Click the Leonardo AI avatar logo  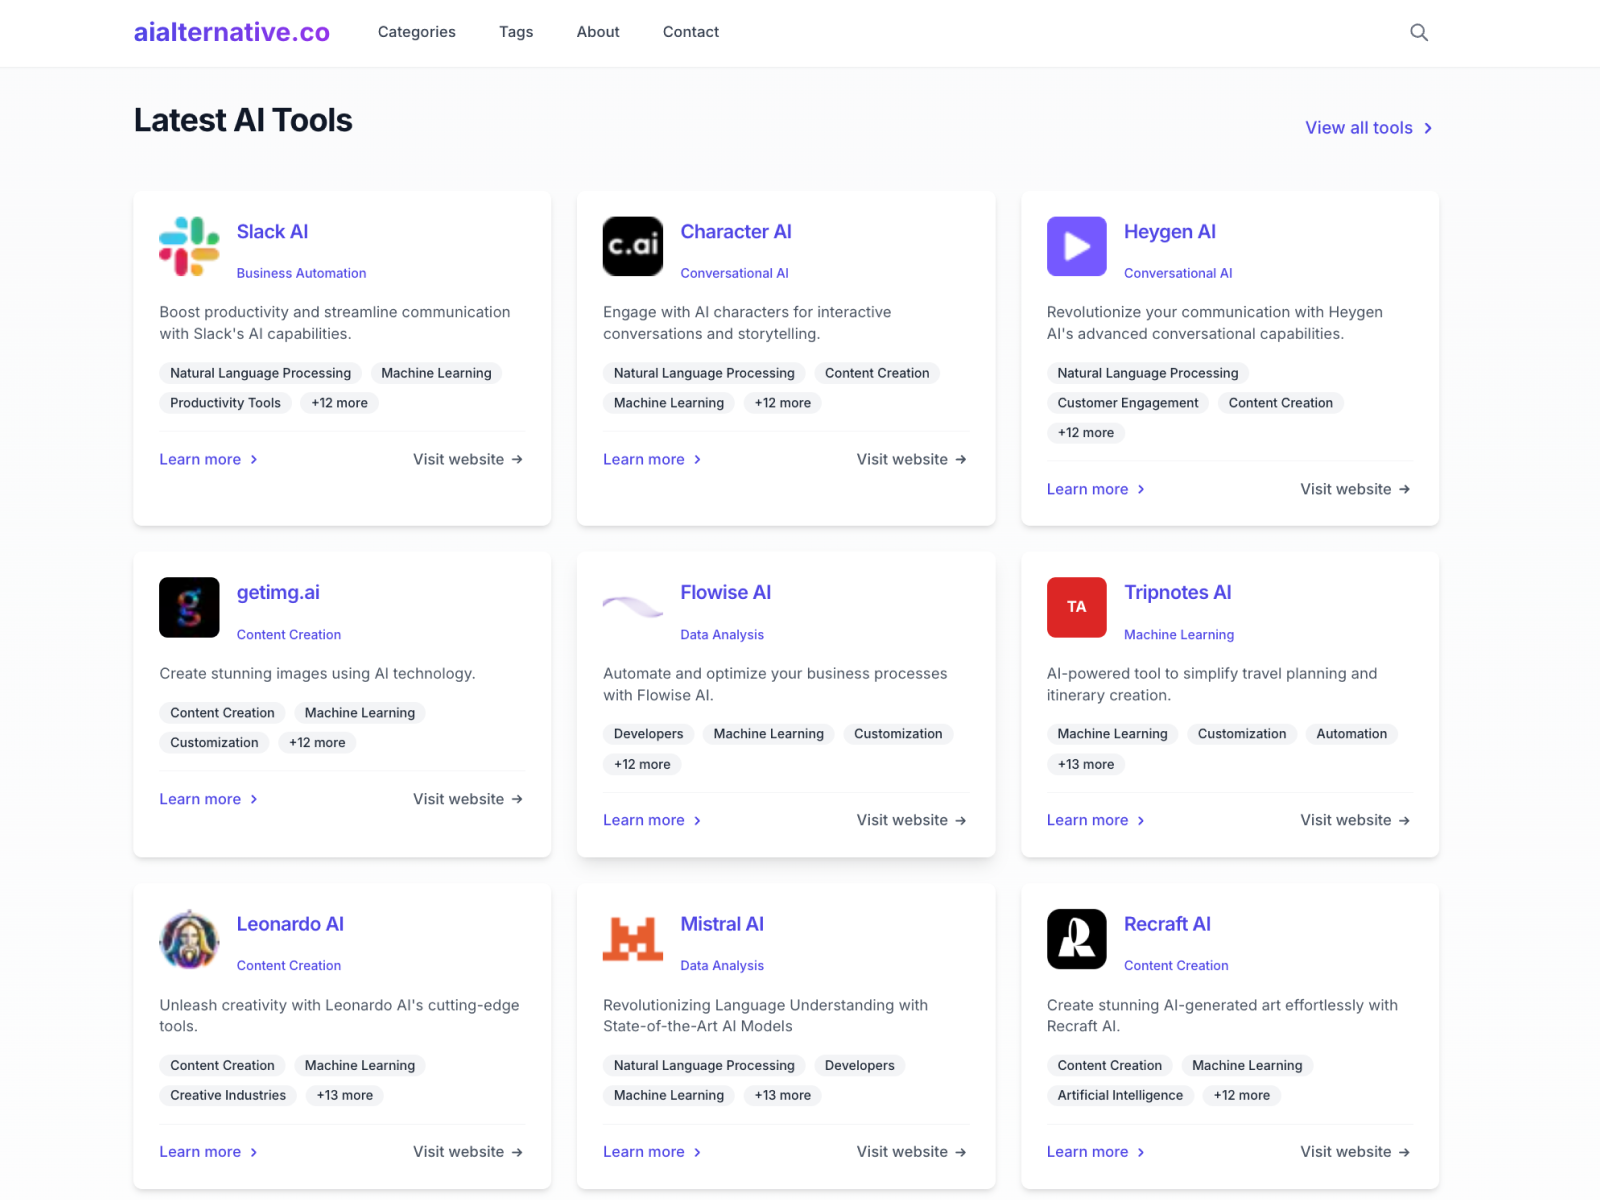pyautogui.click(x=189, y=939)
